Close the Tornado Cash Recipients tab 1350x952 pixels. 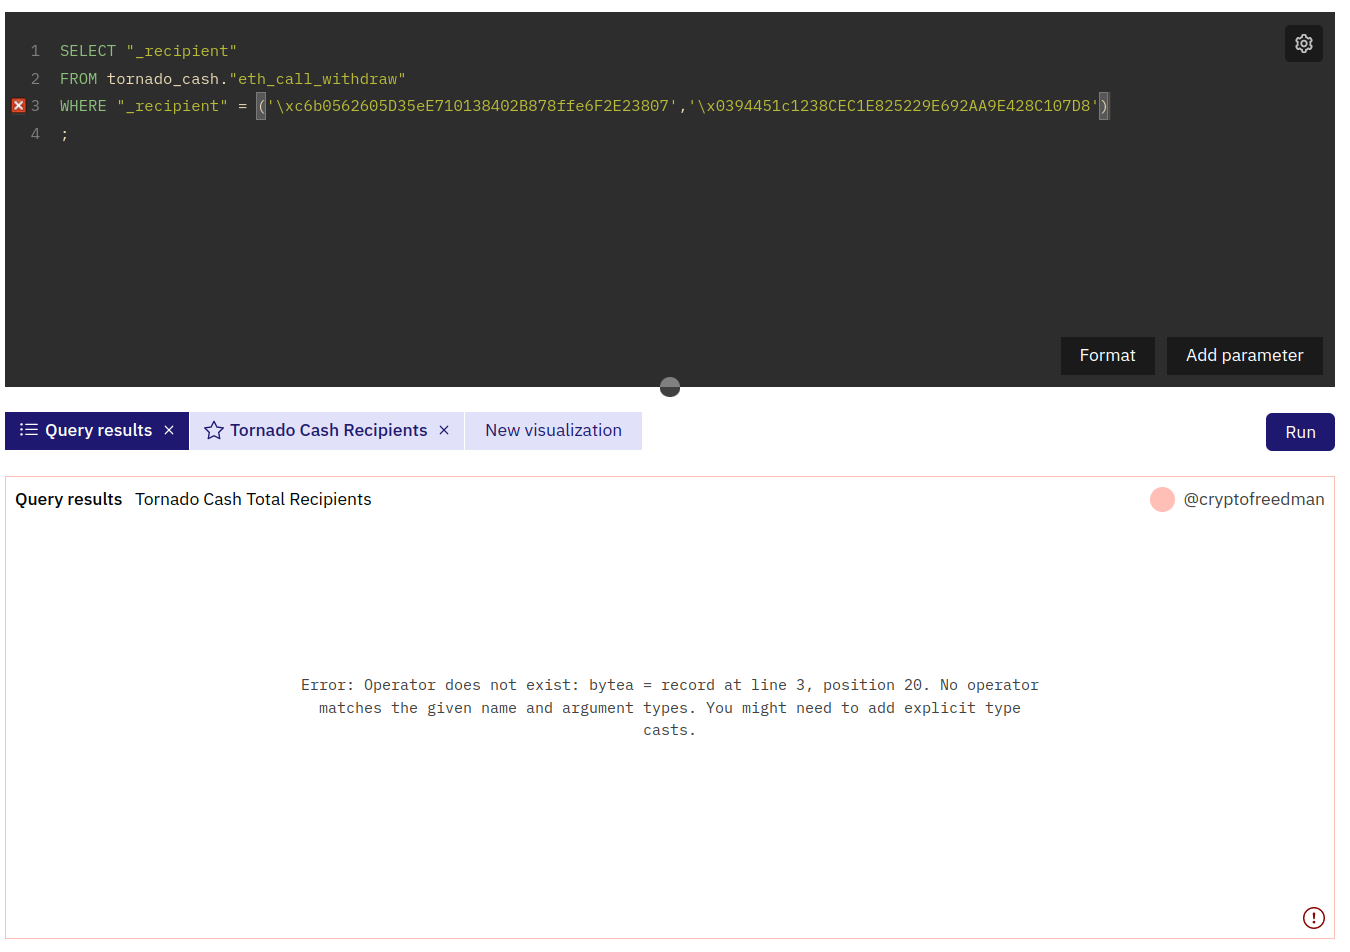(444, 430)
